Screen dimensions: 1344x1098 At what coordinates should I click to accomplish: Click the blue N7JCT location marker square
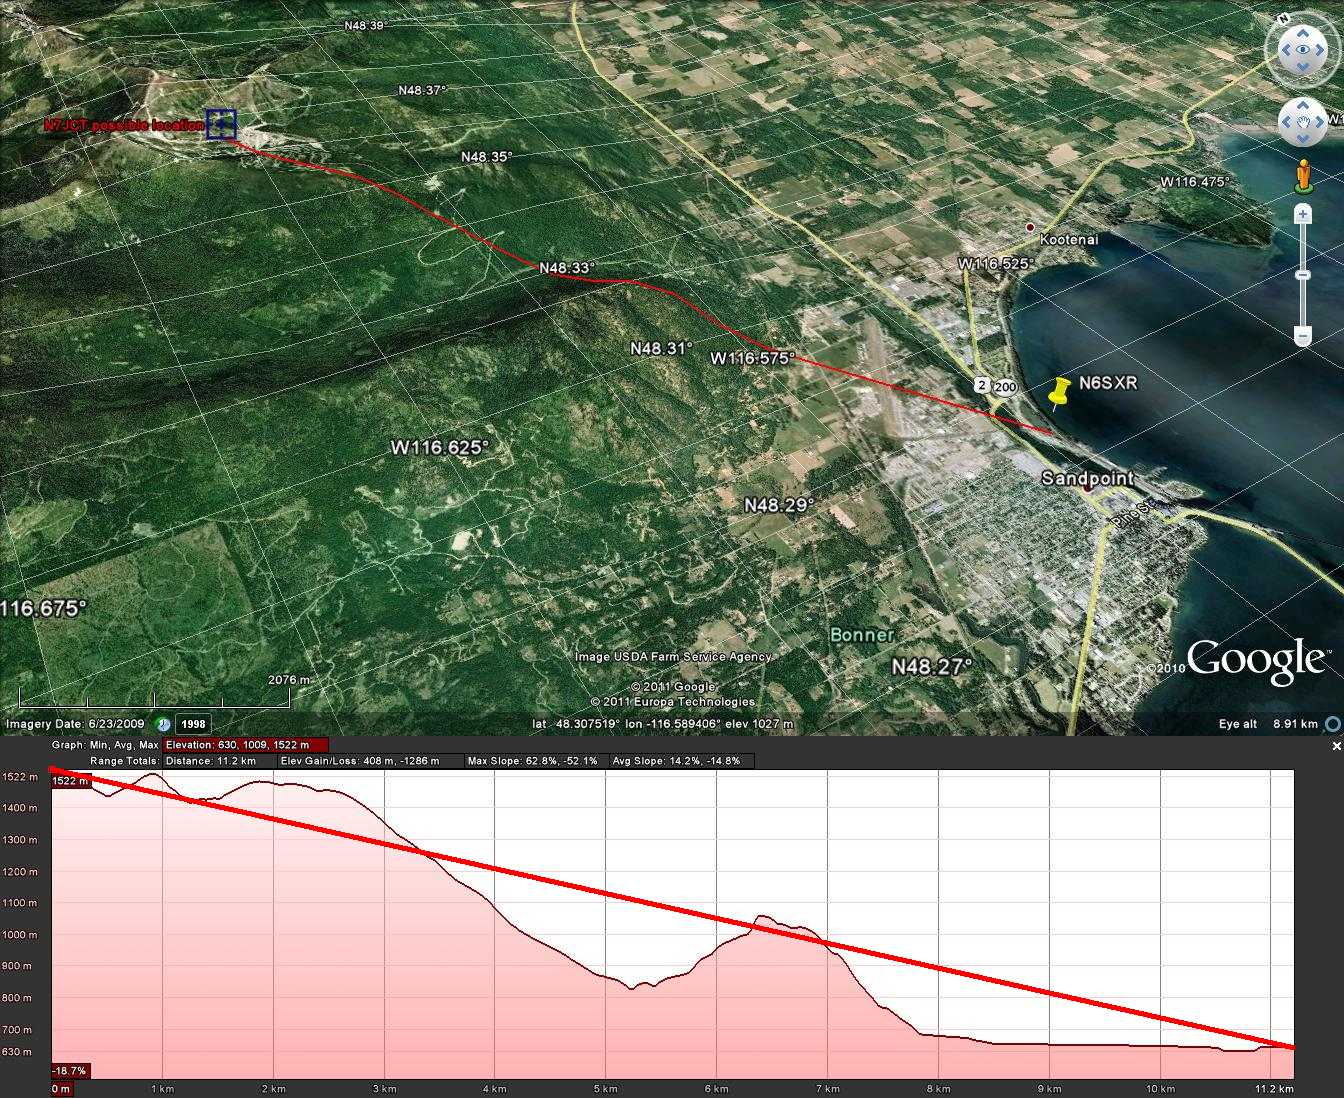[221, 124]
